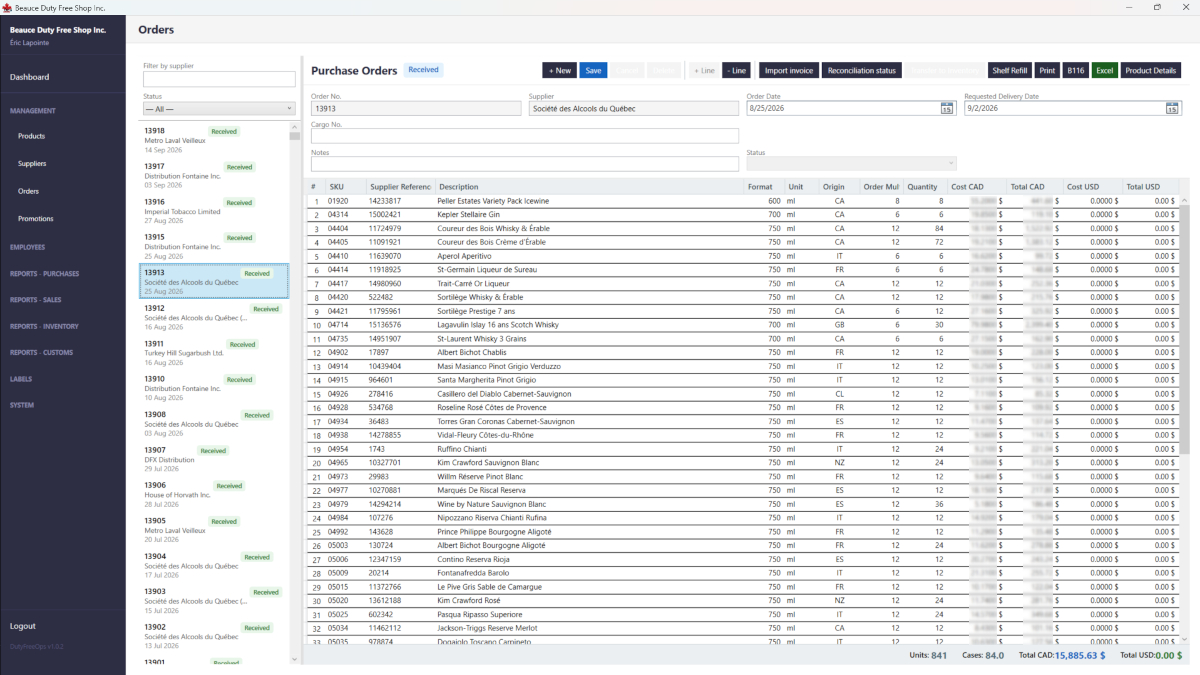Select order 13916 Imperial Tobacco Limited
This screenshot has width=1200, height=675.
[x=213, y=211]
